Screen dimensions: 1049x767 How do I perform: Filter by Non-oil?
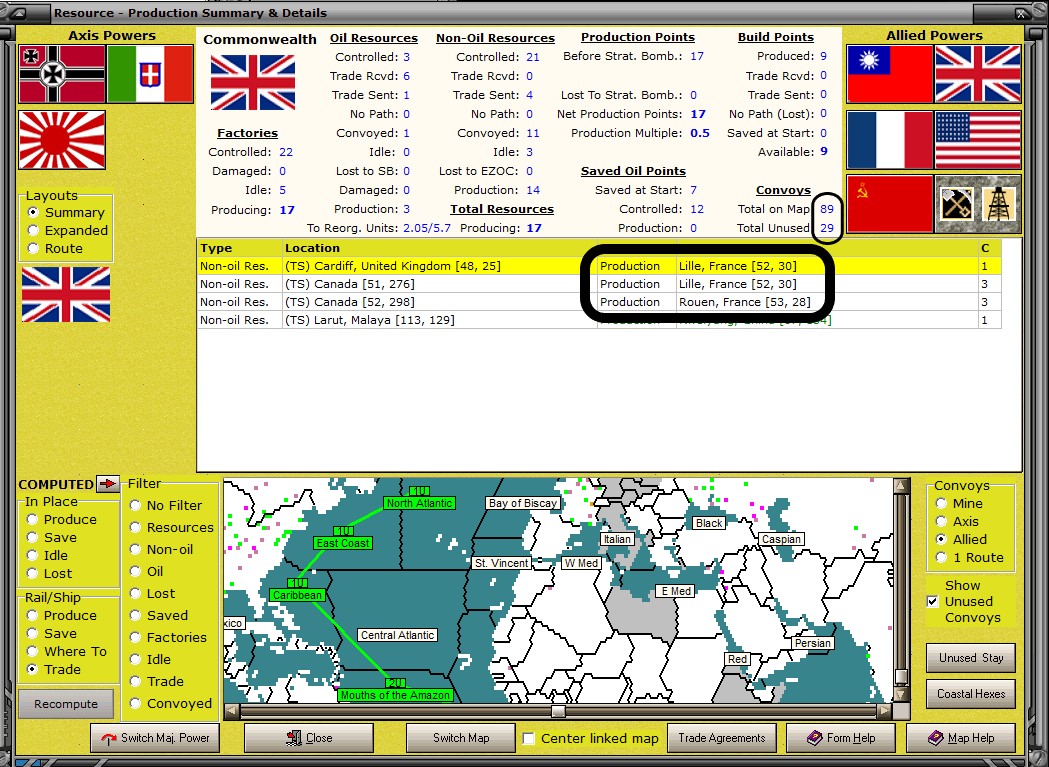pos(161,549)
